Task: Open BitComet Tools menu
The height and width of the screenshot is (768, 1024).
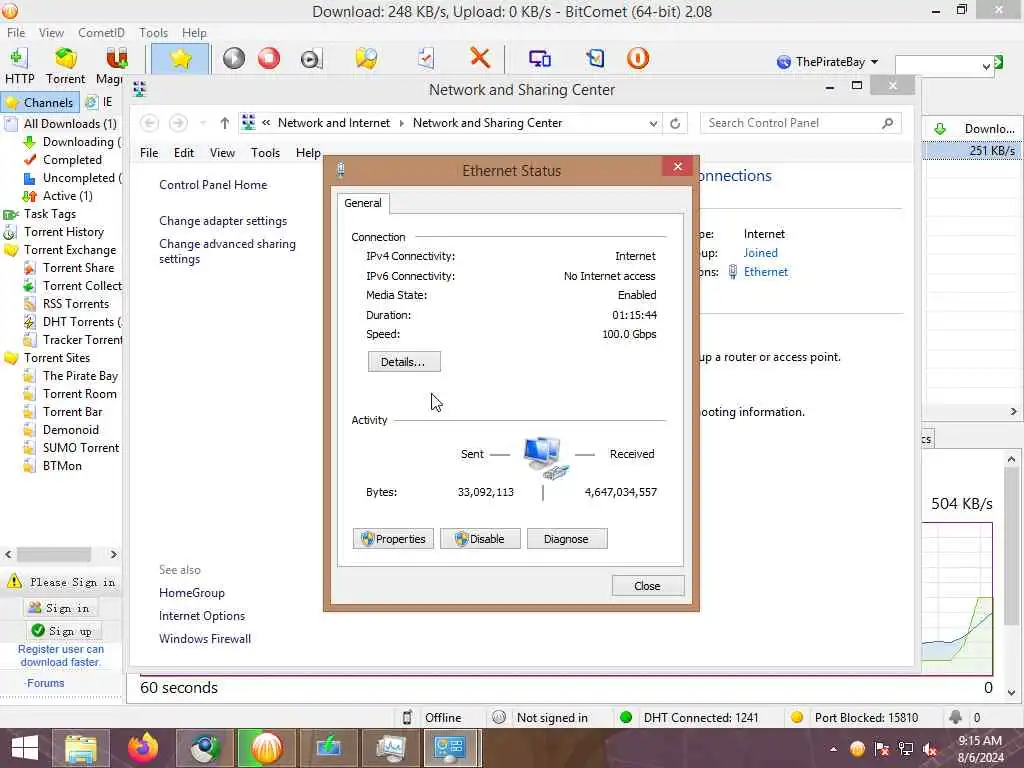Action: 153,33
